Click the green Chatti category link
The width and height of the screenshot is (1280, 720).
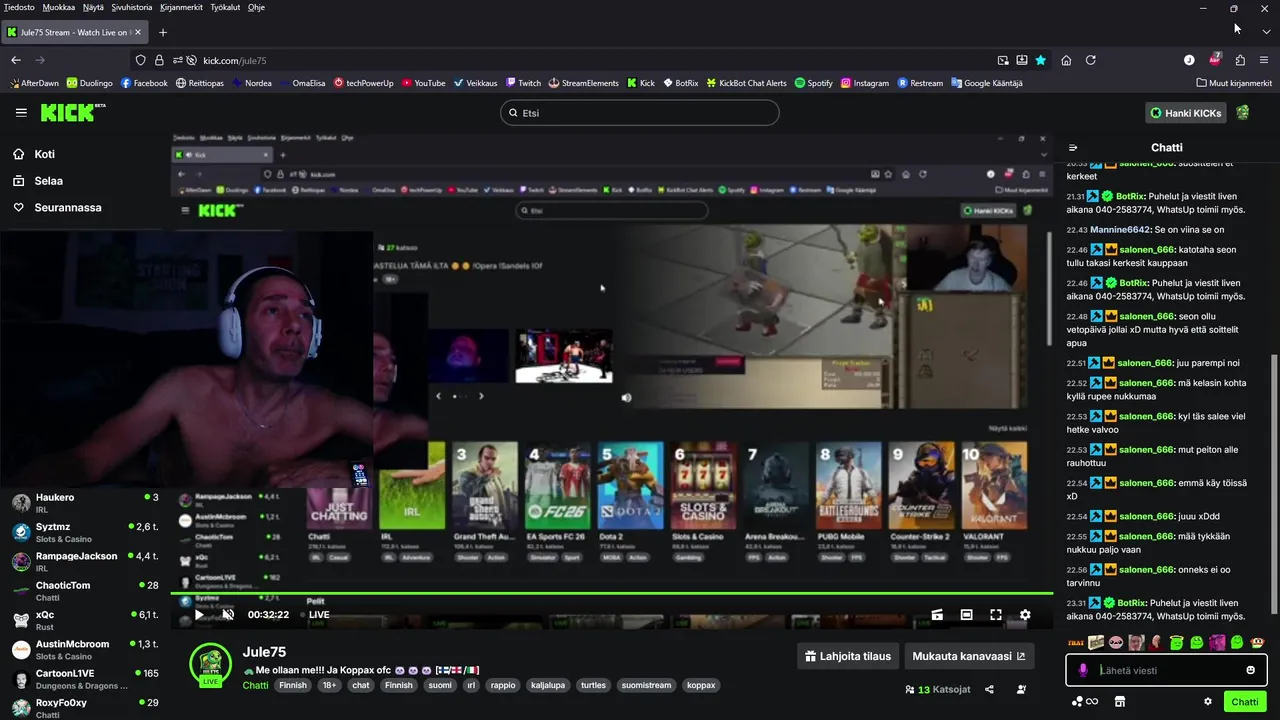[x=255, y=686]
